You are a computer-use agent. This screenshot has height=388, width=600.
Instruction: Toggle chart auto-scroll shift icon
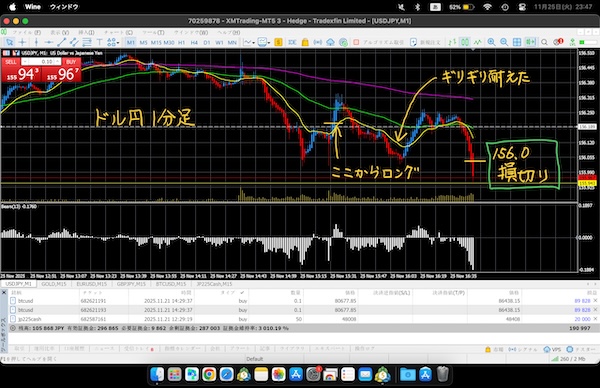530,42
